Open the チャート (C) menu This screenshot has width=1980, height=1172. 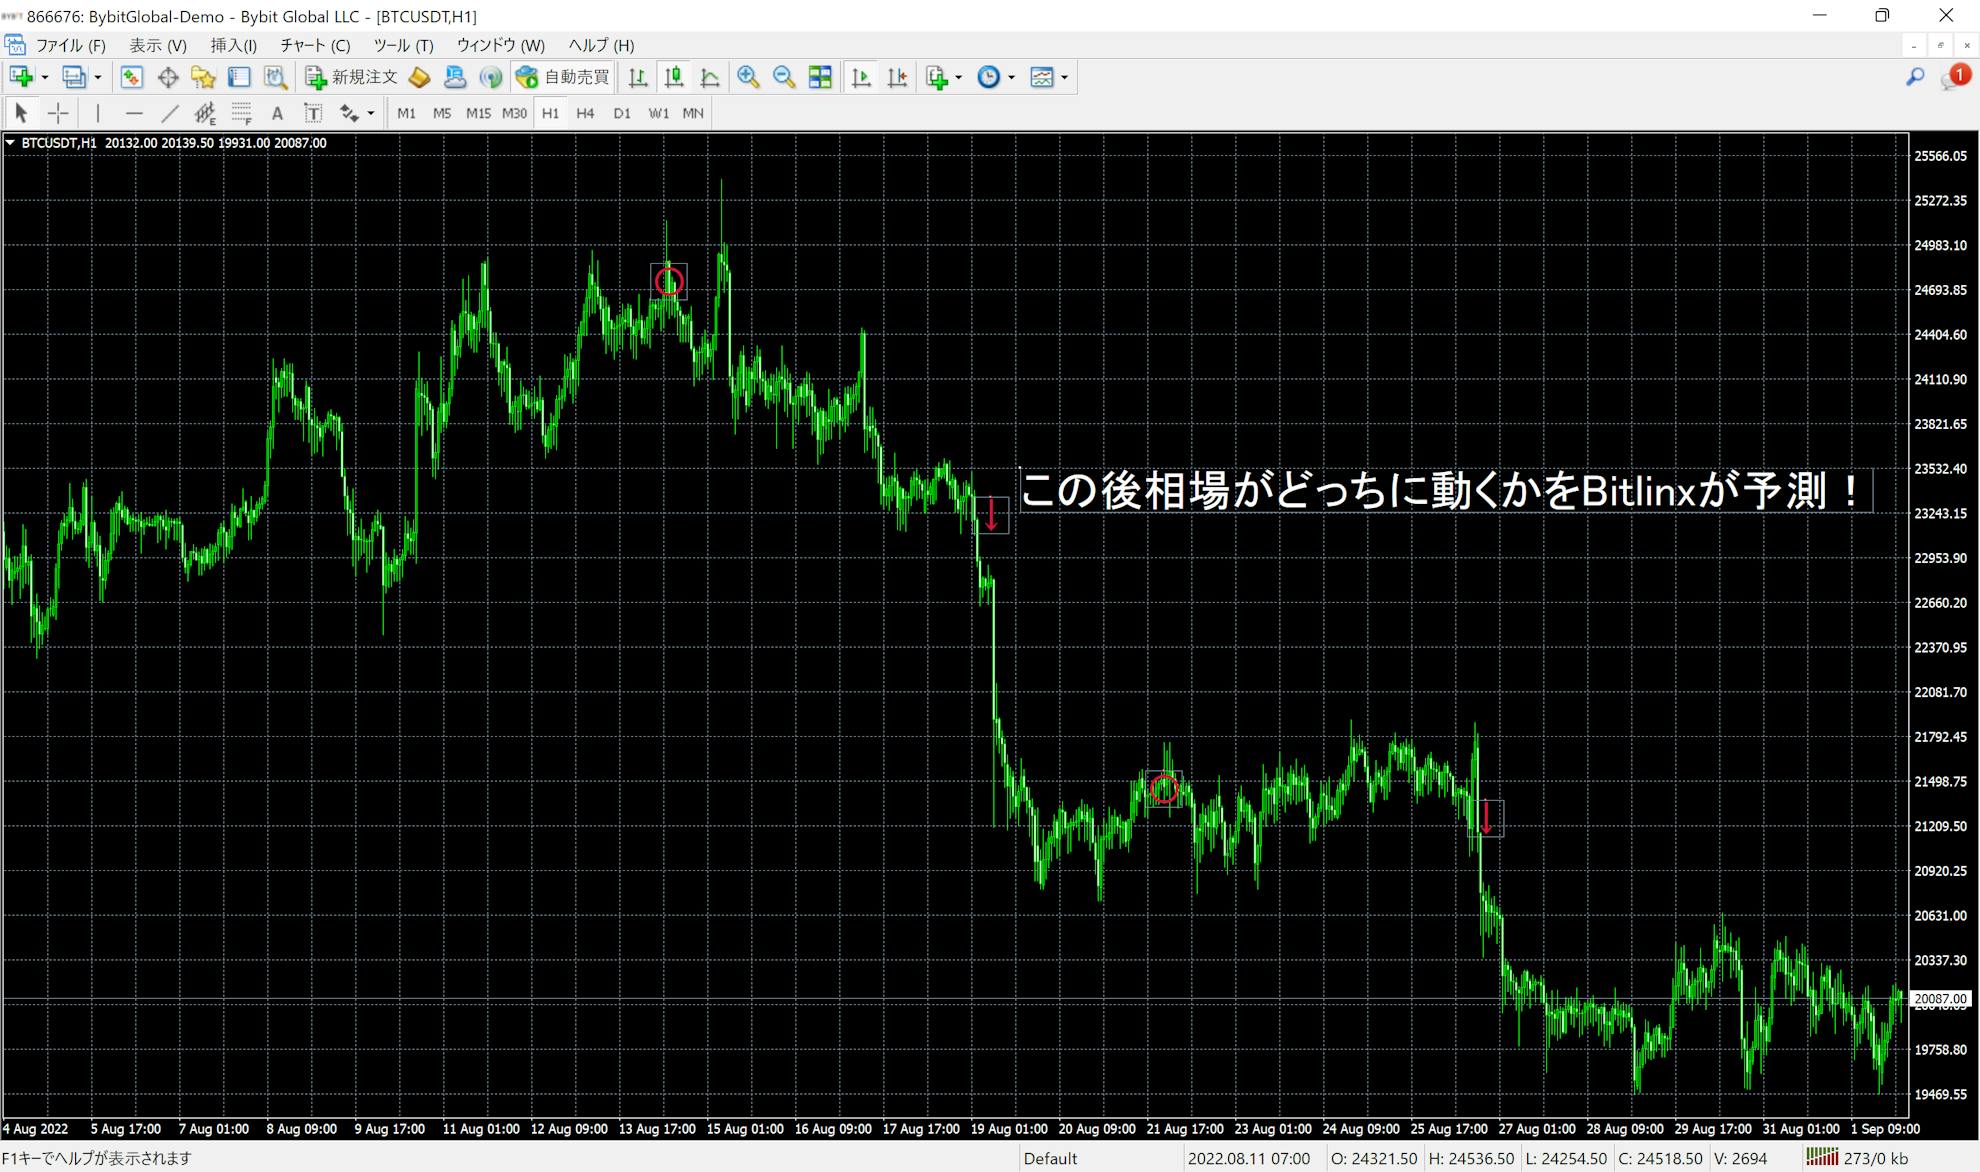315,45
